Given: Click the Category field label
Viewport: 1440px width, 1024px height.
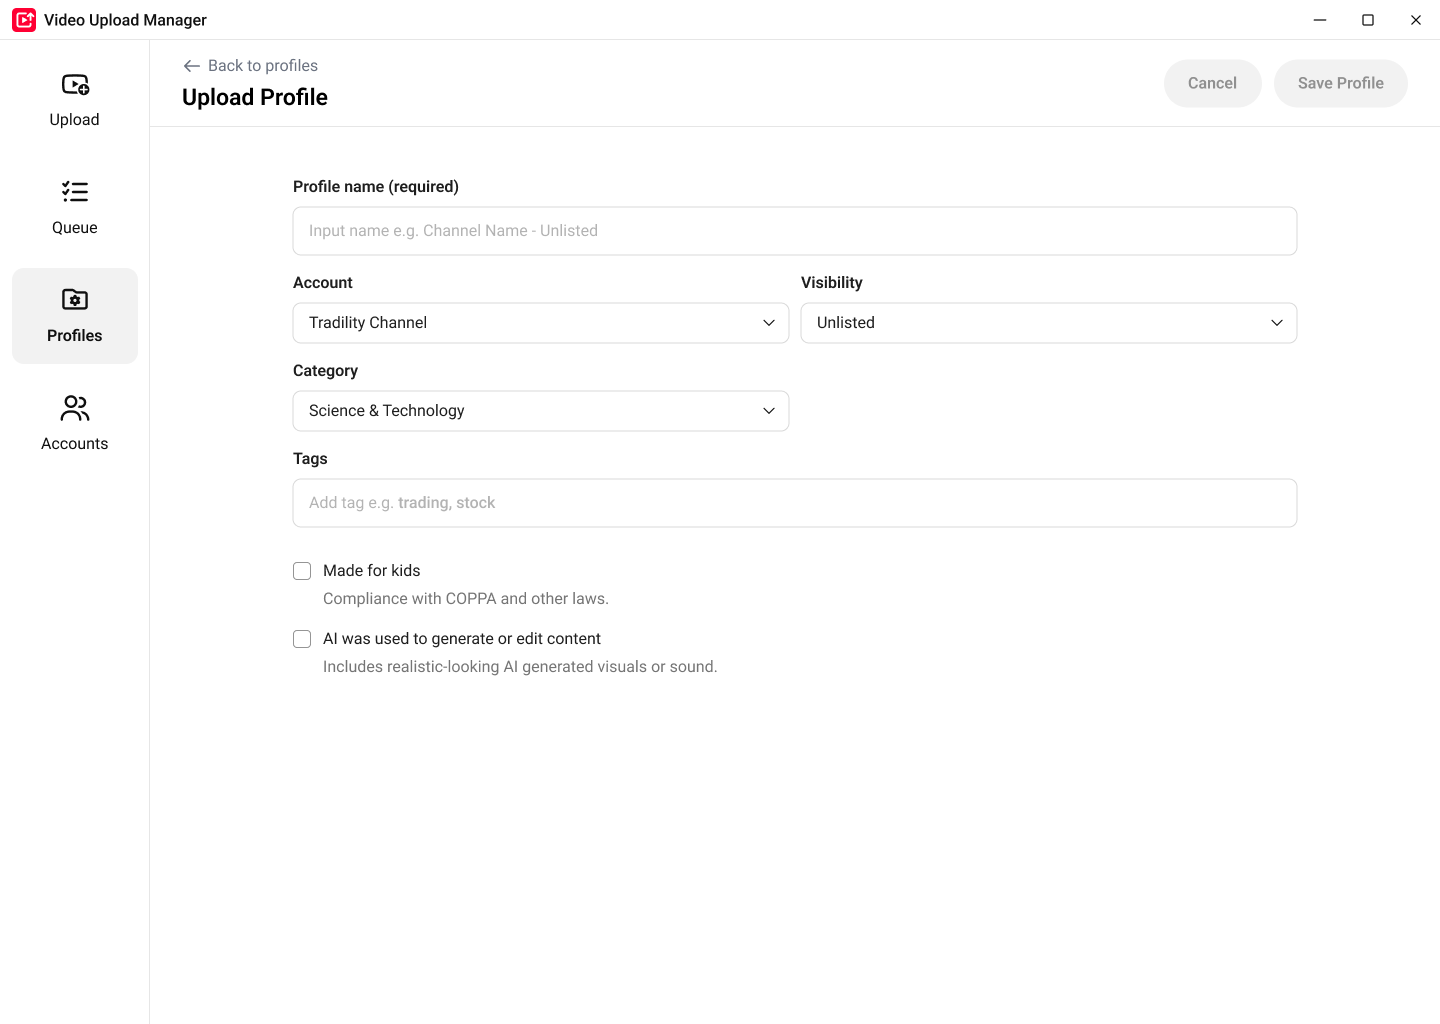Looking at the screenshot, I should [x=325, y=371].
